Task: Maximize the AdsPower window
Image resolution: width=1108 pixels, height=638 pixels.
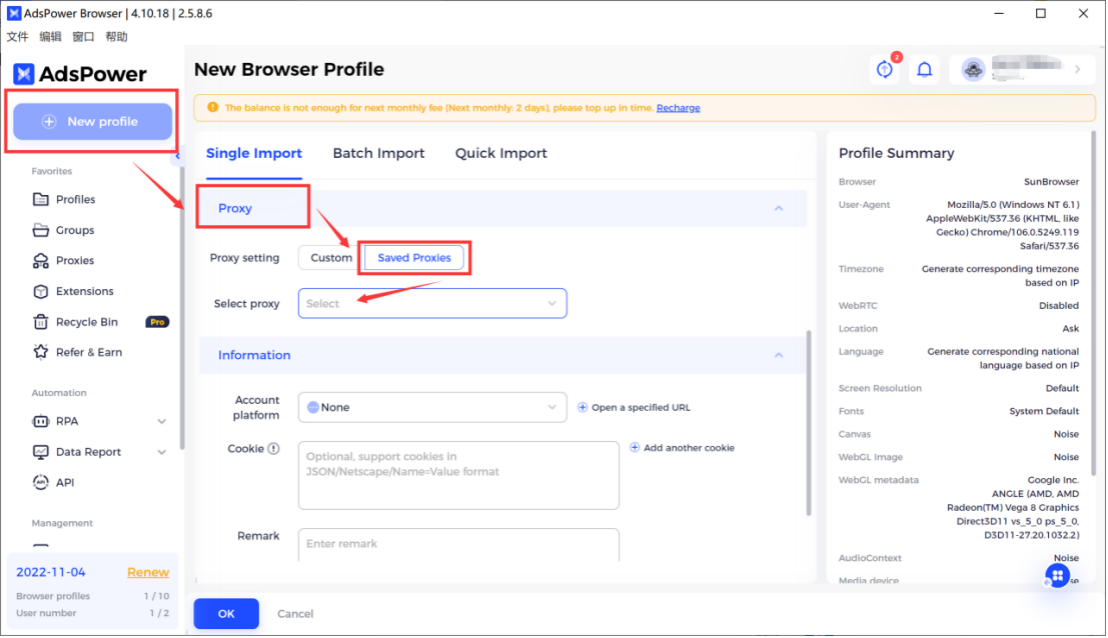Action: click(1041, 13)
